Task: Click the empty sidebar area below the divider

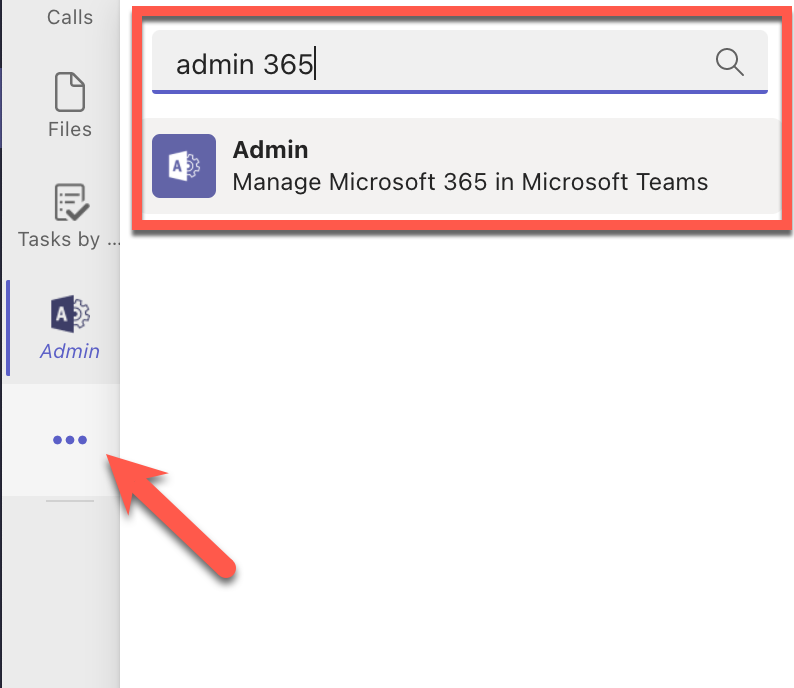Action: (61, 595)
